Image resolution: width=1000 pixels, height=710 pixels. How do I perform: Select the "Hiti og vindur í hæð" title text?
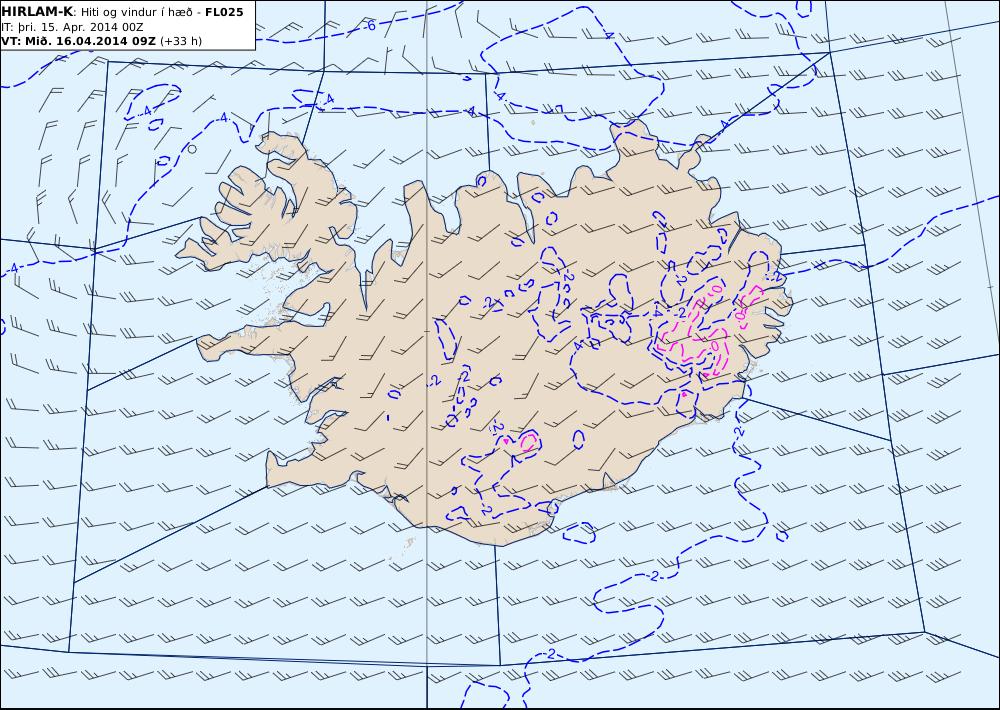pyautogui.click(x=136, y=12)
